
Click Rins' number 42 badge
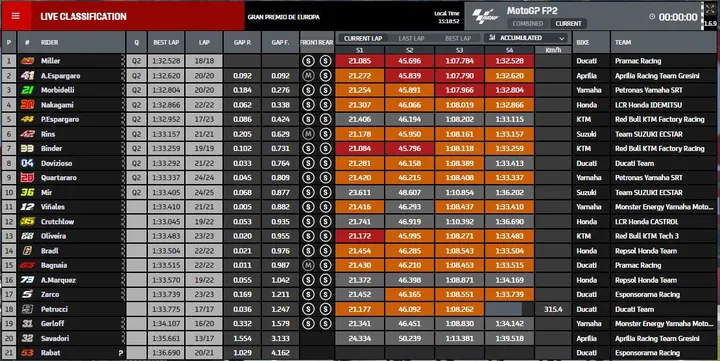click(27, 134)
